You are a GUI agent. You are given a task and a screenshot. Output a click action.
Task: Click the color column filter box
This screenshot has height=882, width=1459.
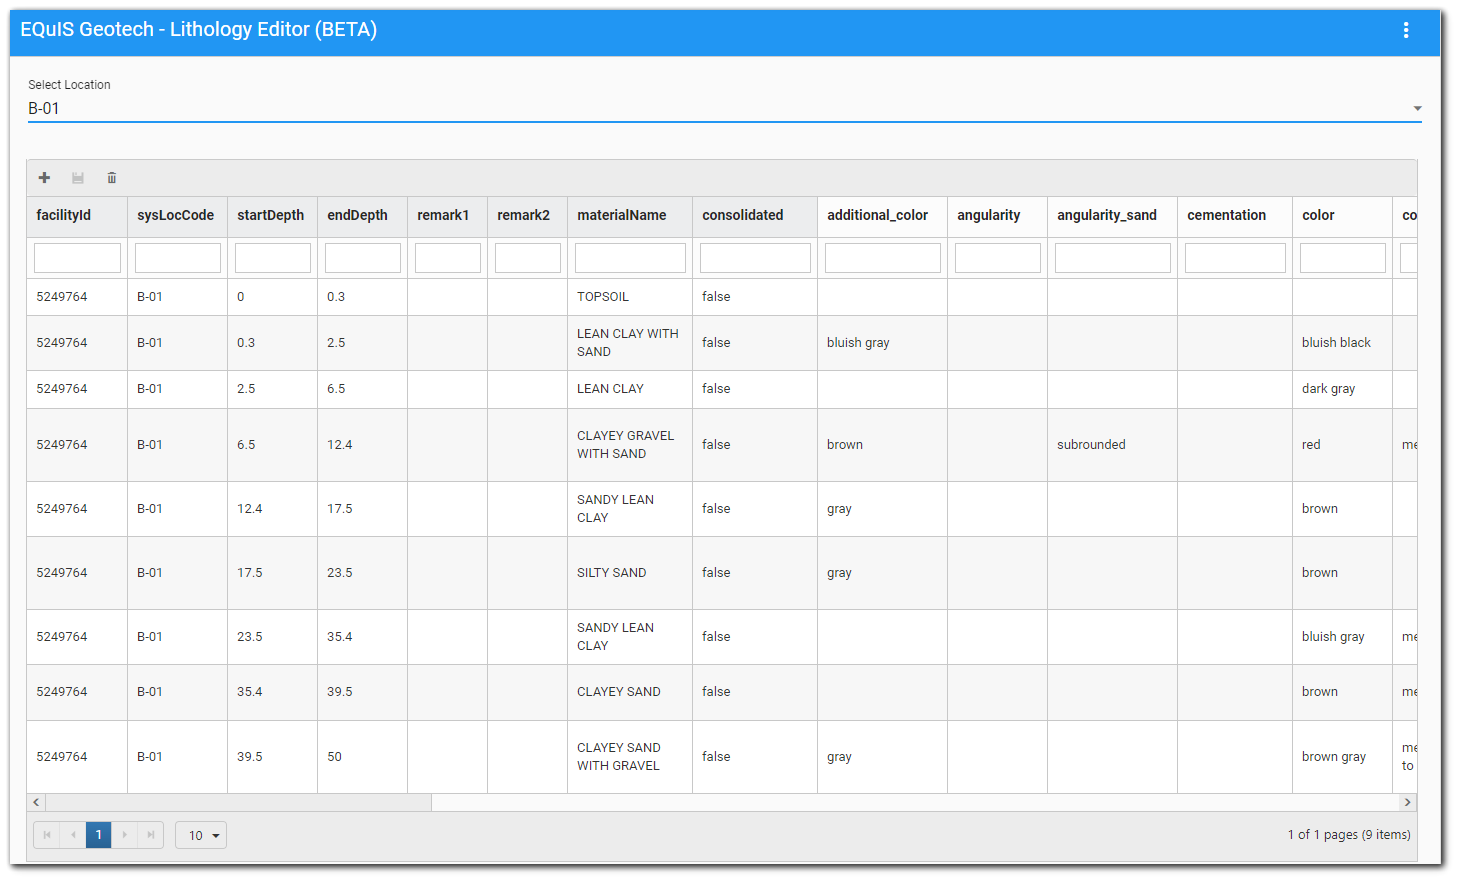(x=1342, y=257)
